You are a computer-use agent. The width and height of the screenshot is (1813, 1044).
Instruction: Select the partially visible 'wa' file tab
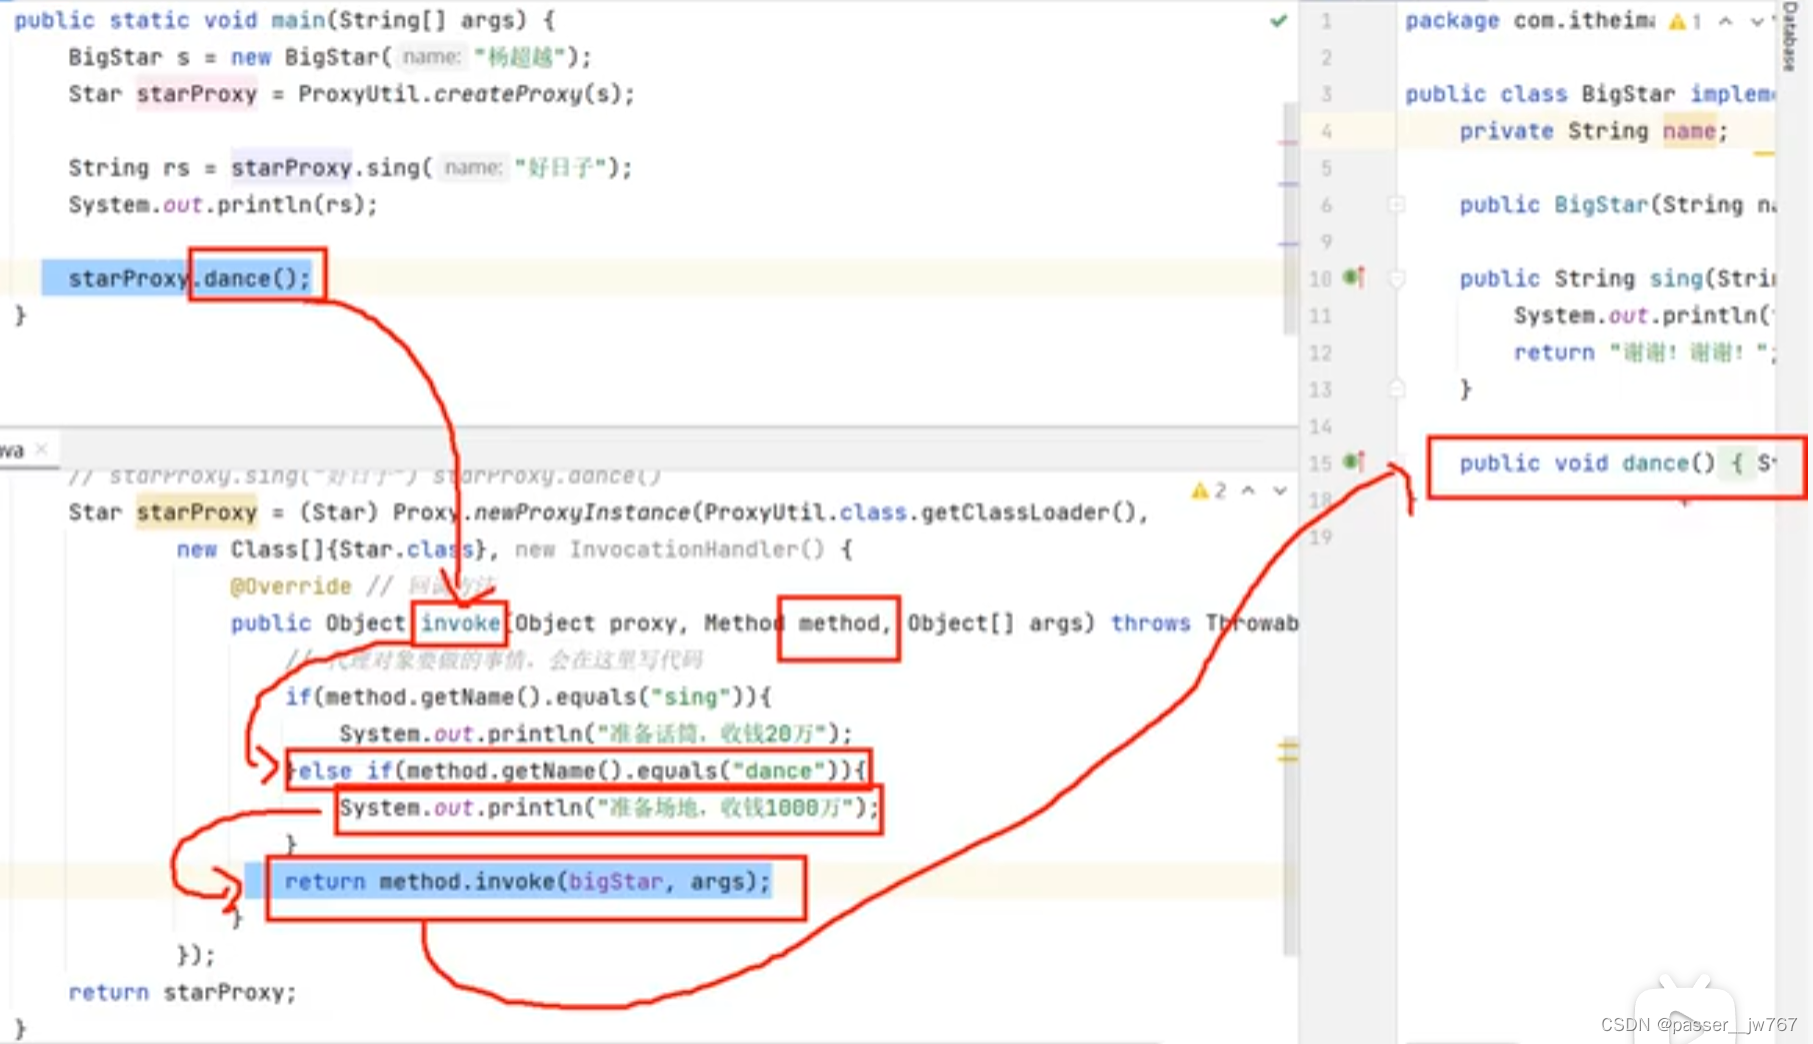[x=12, y=450]
